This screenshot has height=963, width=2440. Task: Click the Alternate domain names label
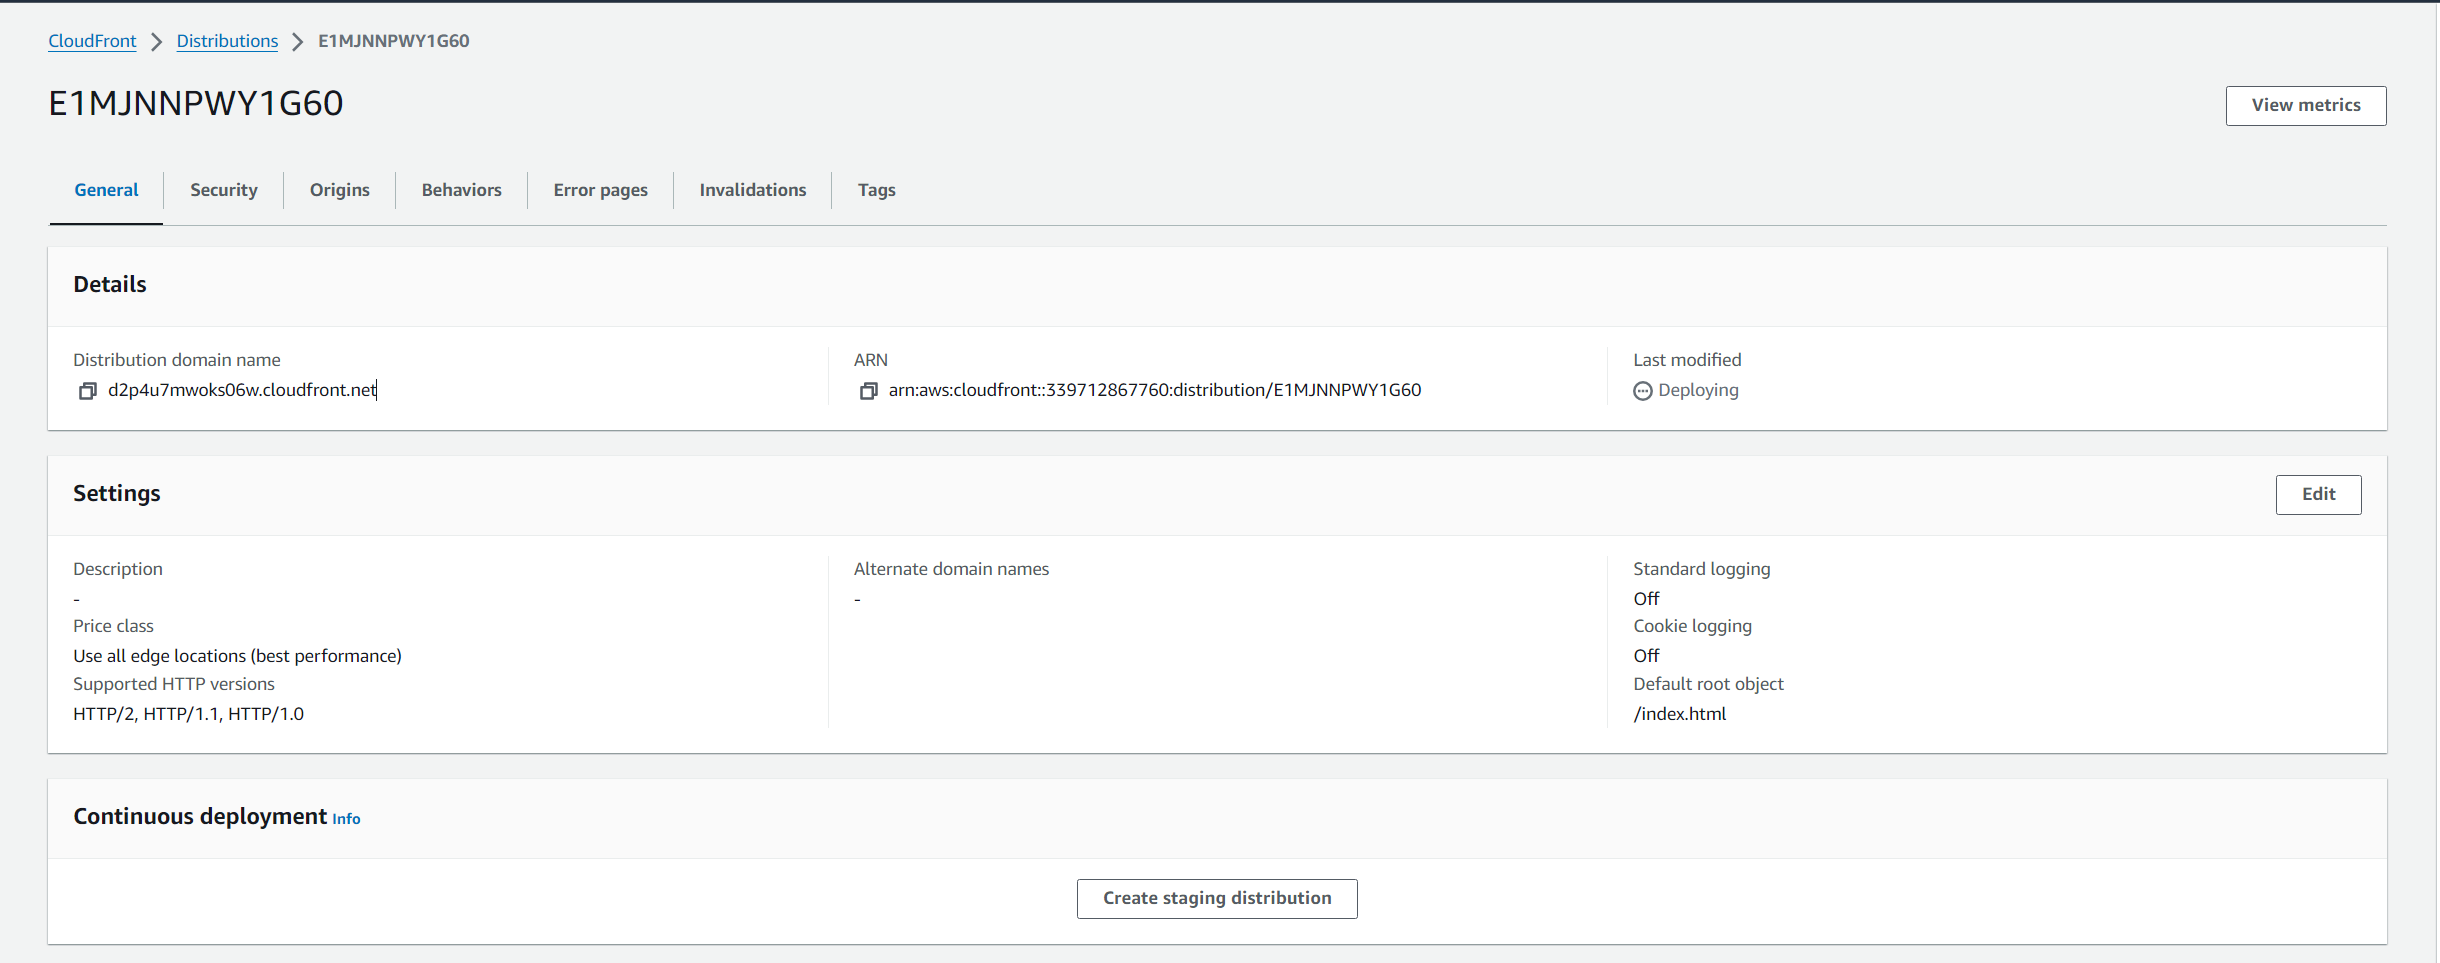[x=951, y=569]
